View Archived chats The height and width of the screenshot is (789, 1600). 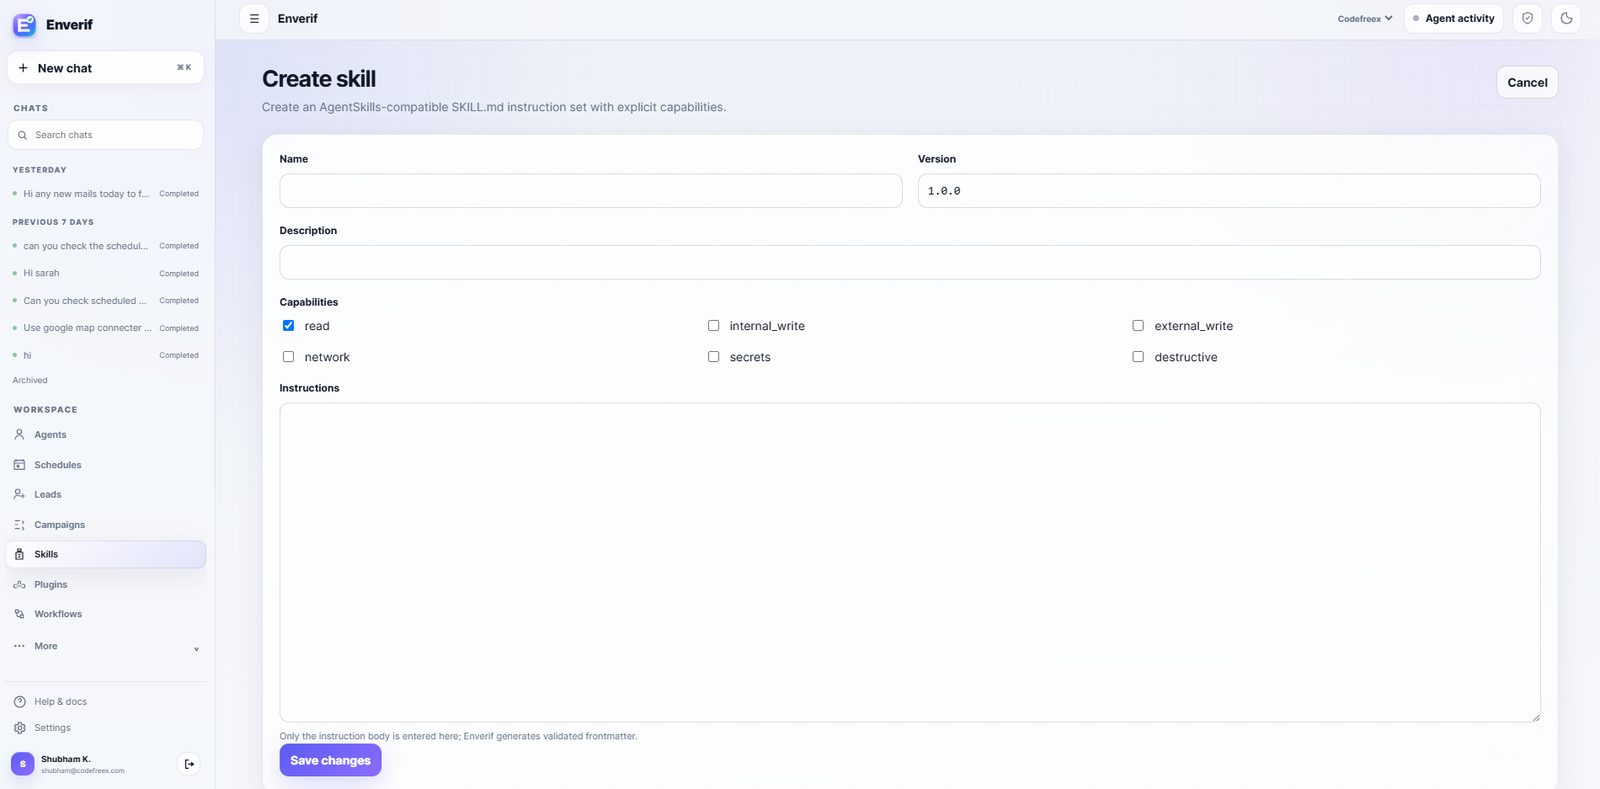coord(30,381)
